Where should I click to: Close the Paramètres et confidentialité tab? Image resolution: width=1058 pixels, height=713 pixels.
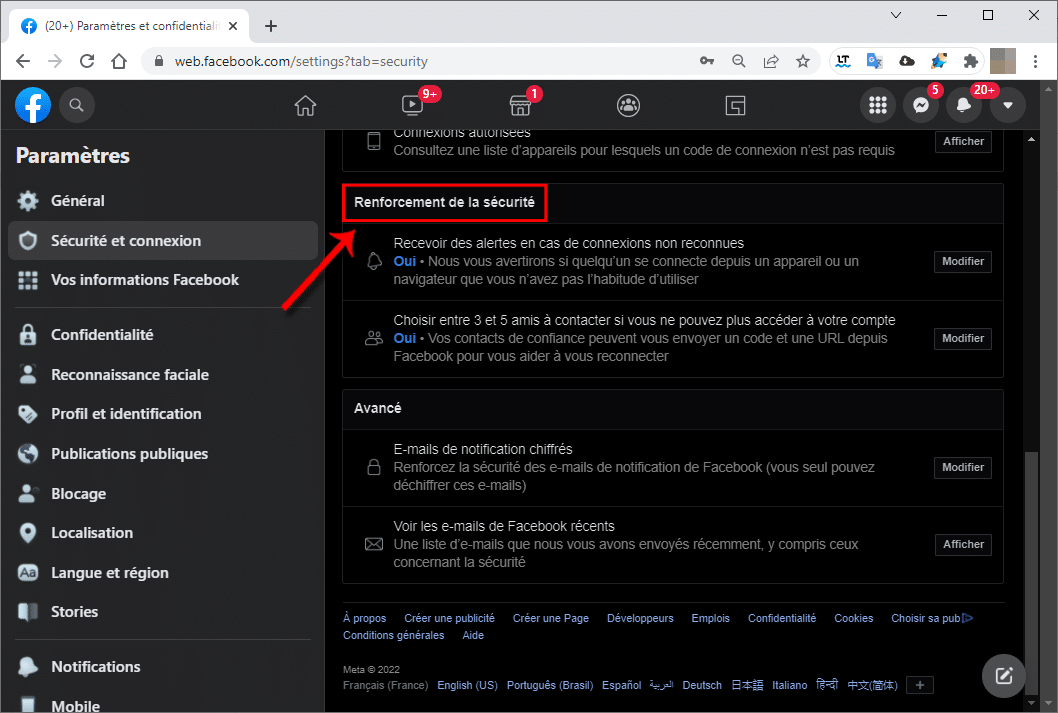(233, 26)
